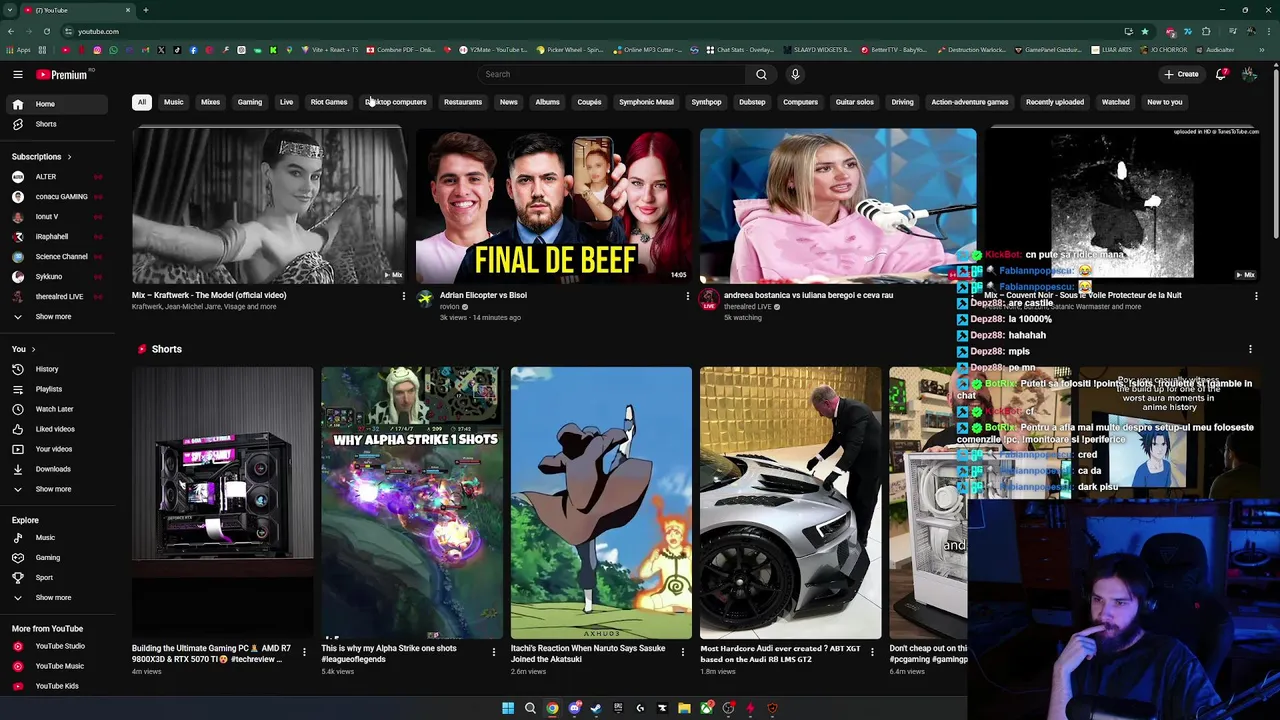Select the Riot Games filter chip
The image size is (1280, 720).
point(329,102)
